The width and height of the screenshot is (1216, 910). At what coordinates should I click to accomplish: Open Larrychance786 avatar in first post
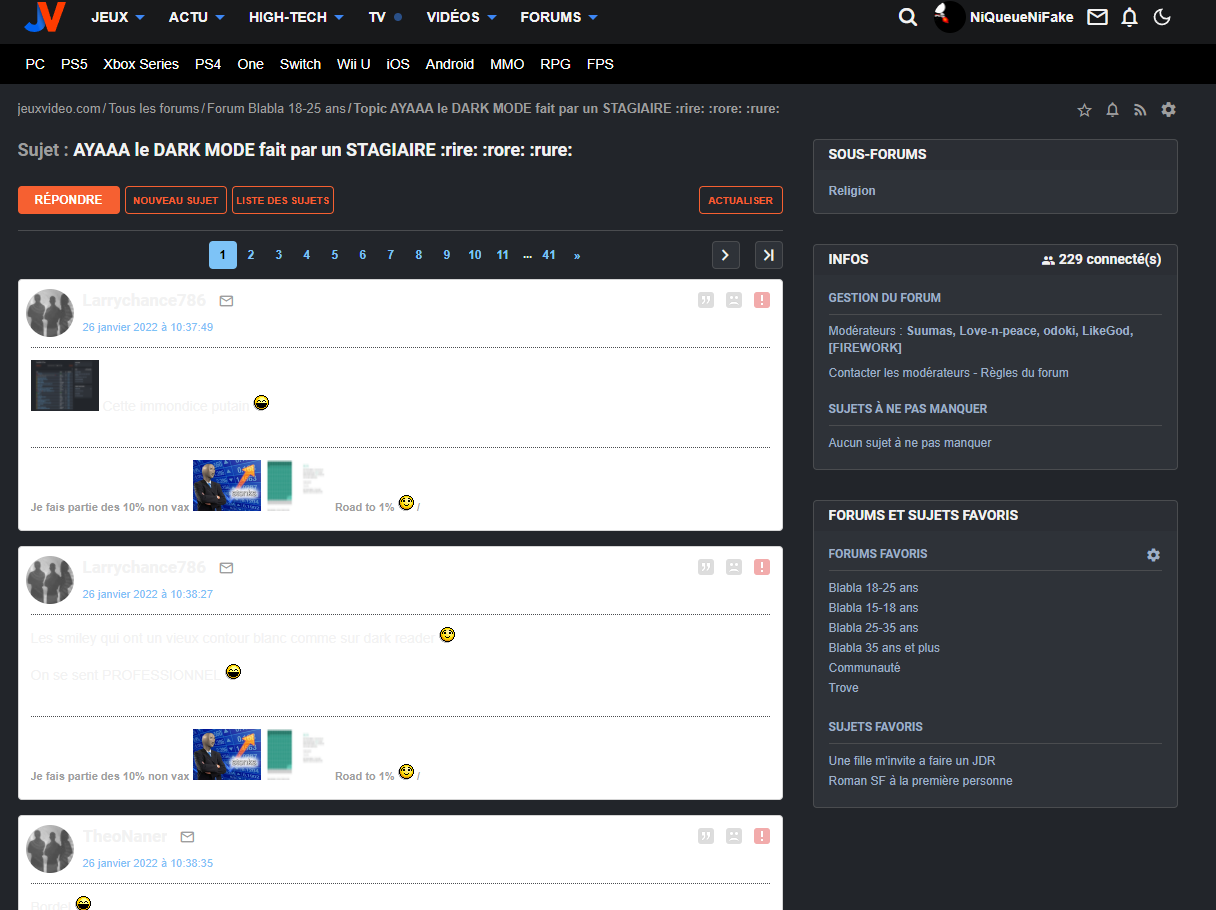pyautogui.click(x=50, y=313)
